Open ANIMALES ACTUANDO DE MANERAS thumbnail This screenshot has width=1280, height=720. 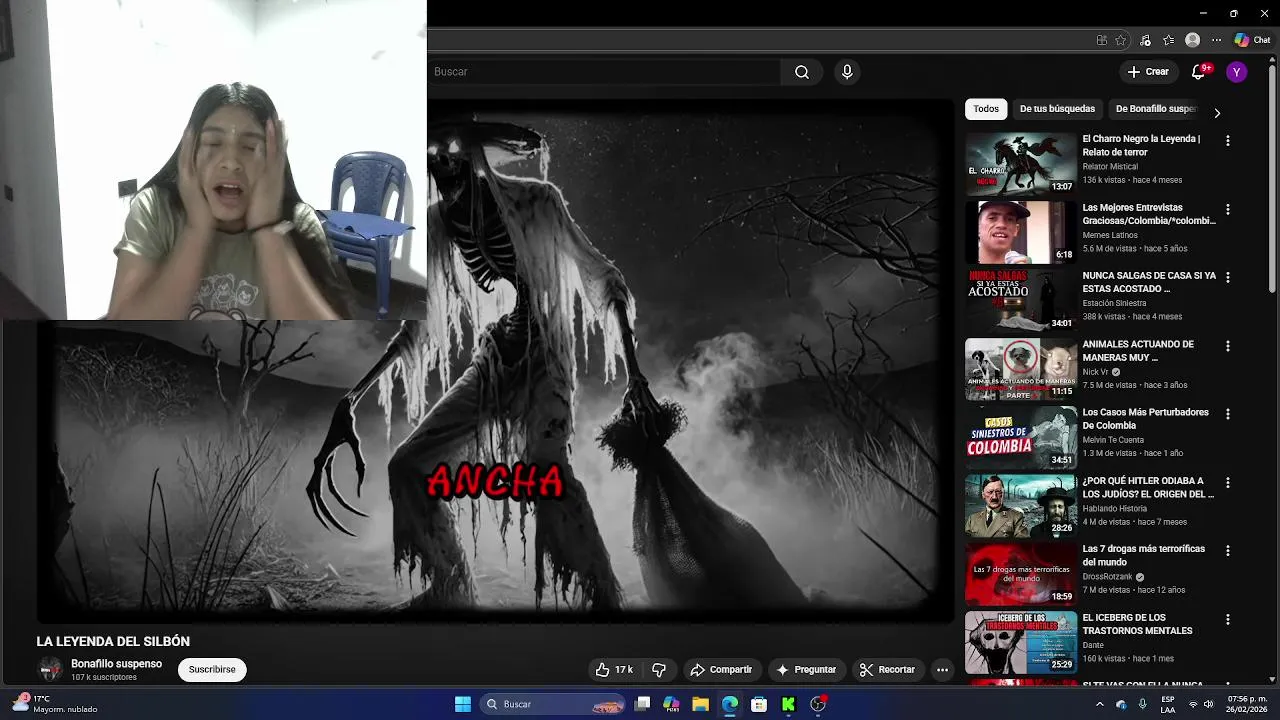1021,369
